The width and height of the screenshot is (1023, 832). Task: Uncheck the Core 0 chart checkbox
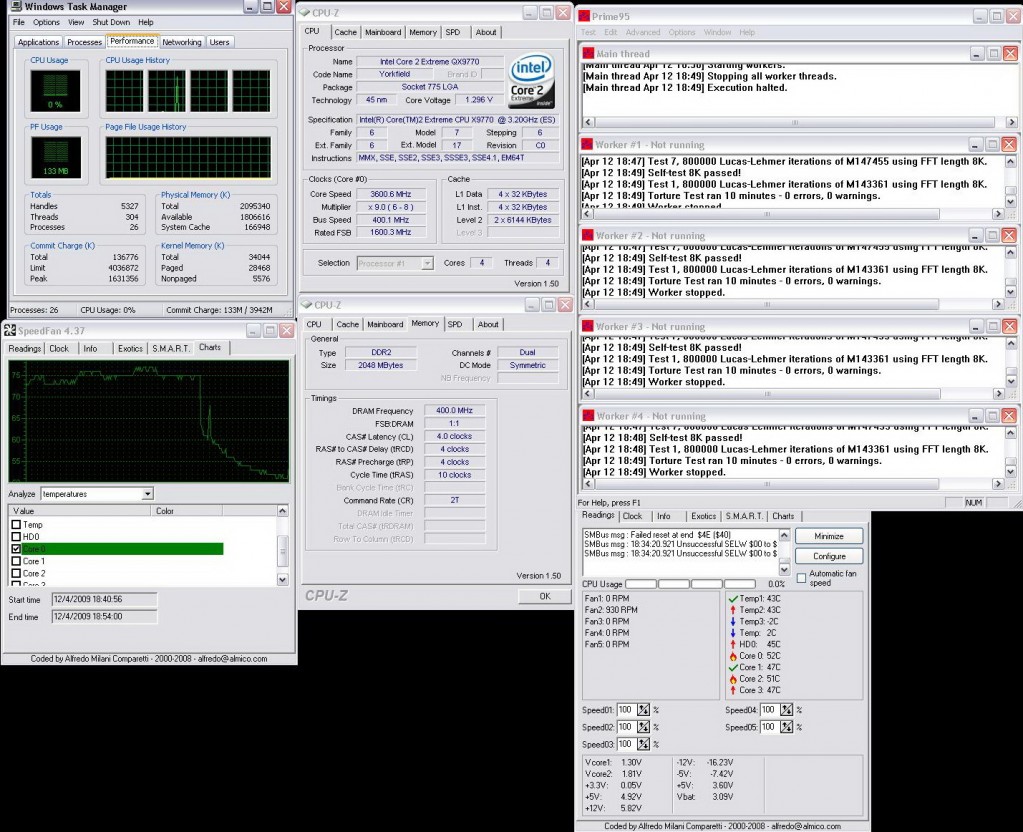point(15,549)
